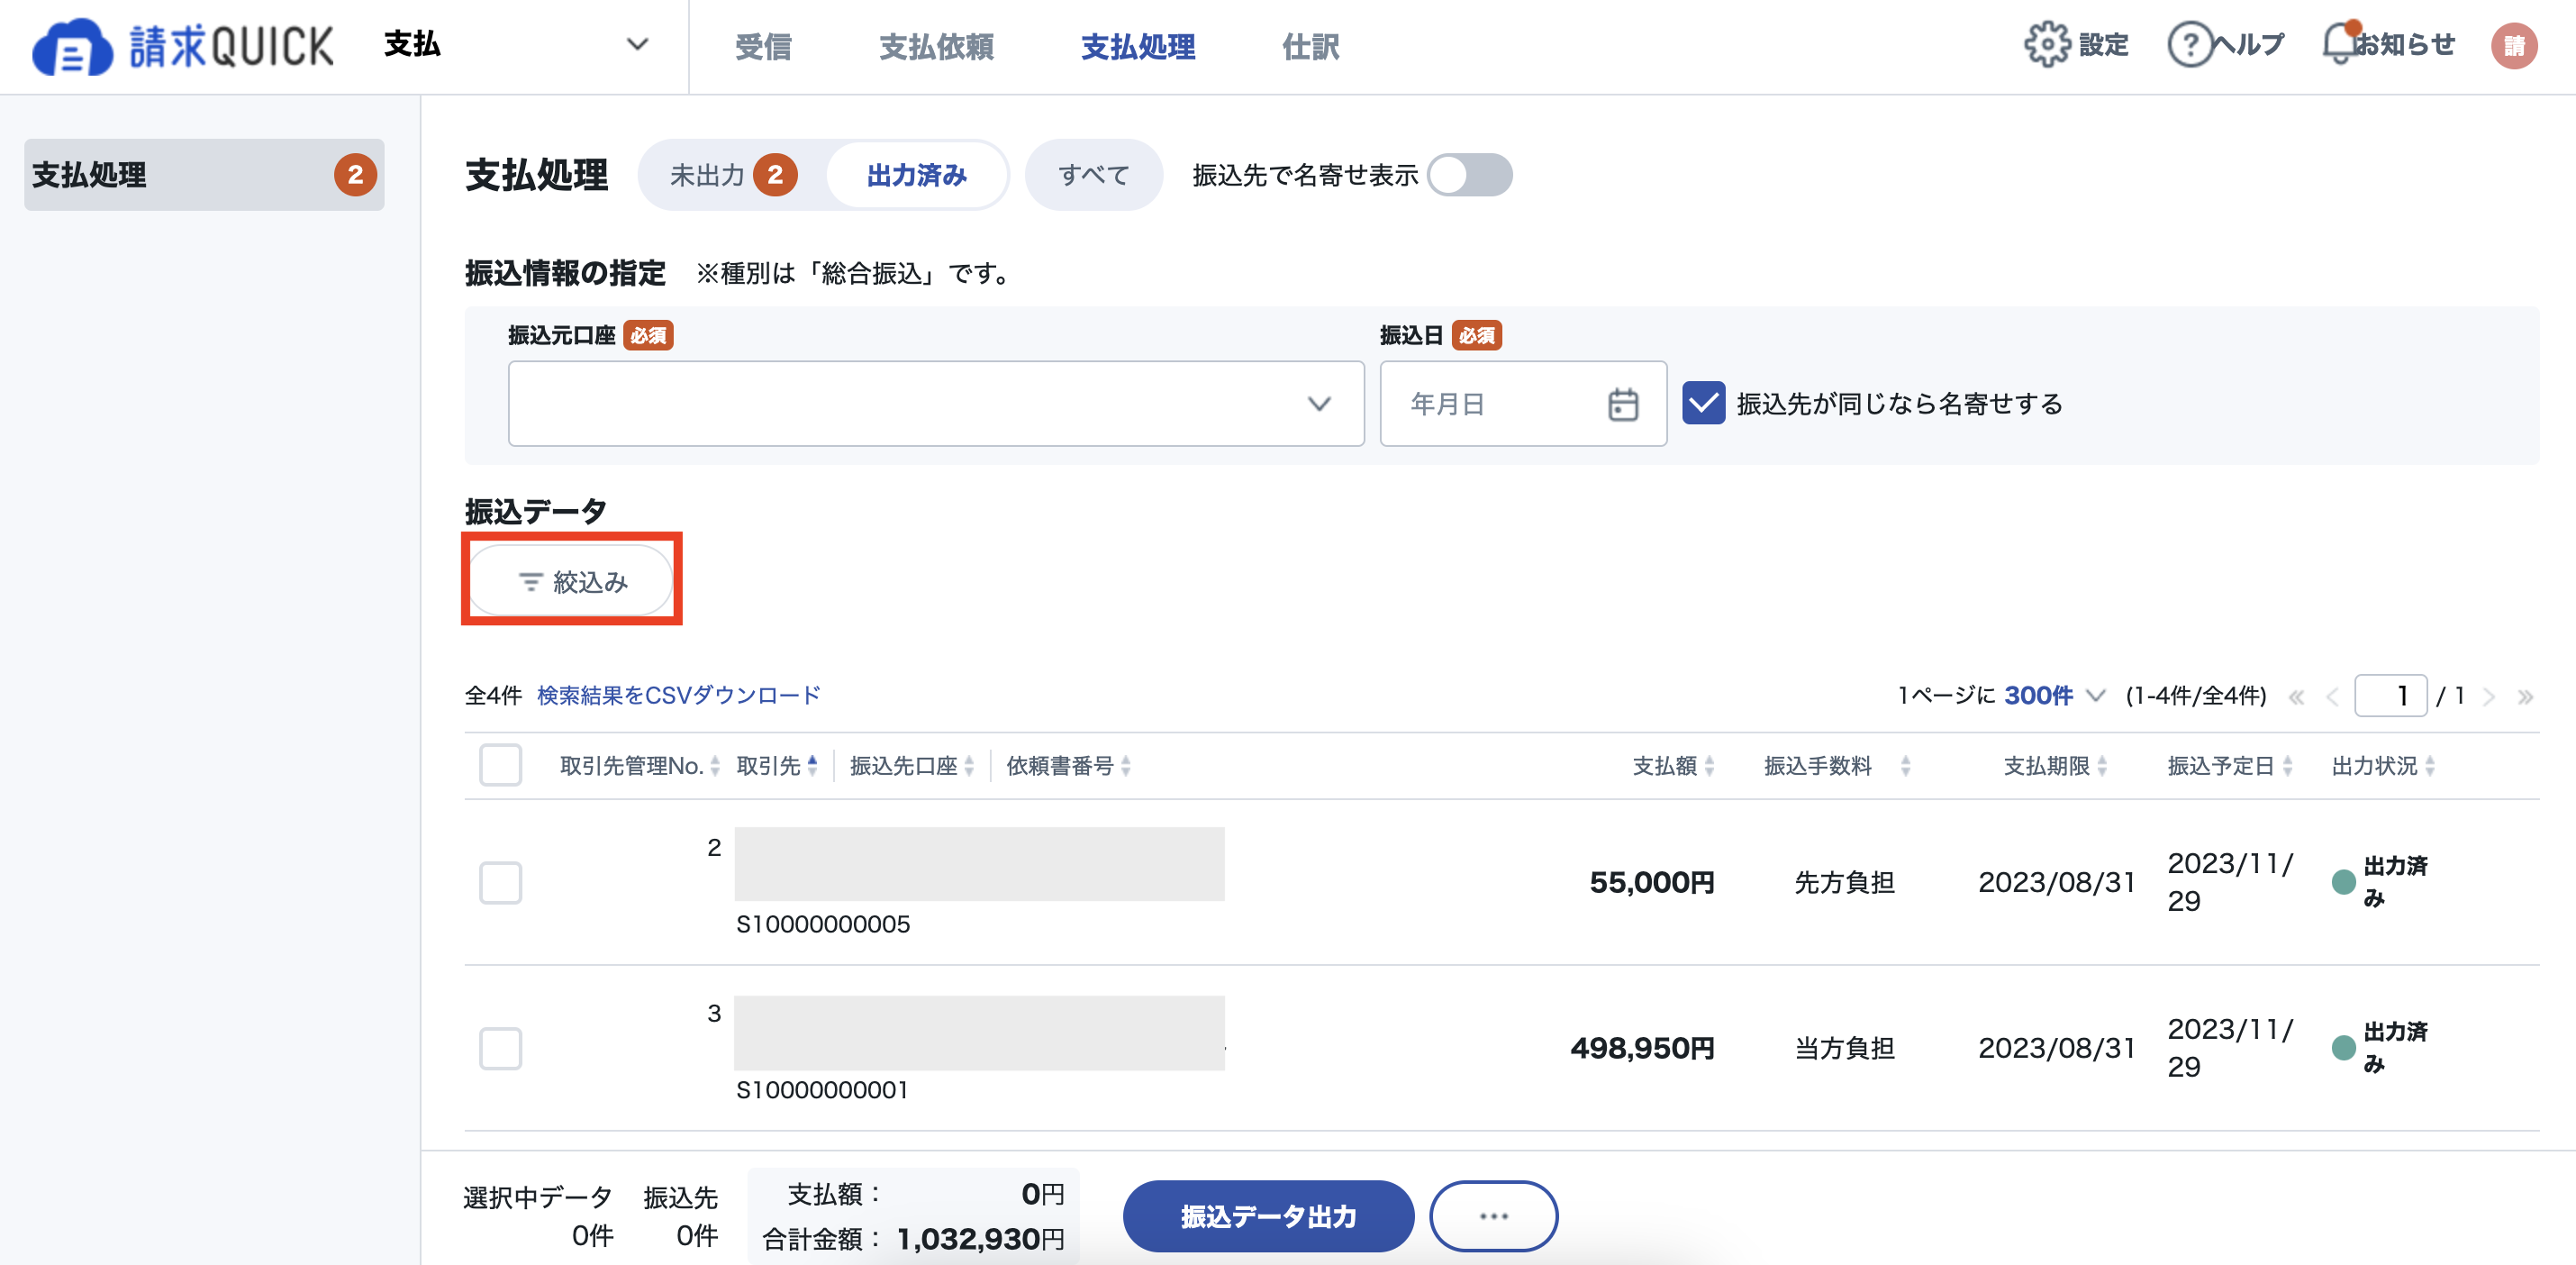Change the 300件 per page dropdown
The width and height of the screenshot is (2576, 1265).
tap(2054, 696)
